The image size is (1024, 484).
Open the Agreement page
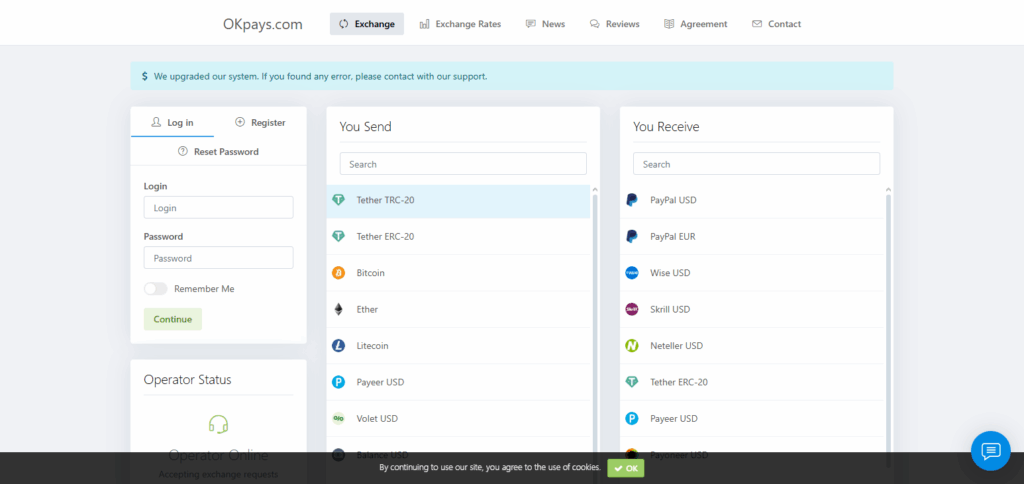[696, 24]
